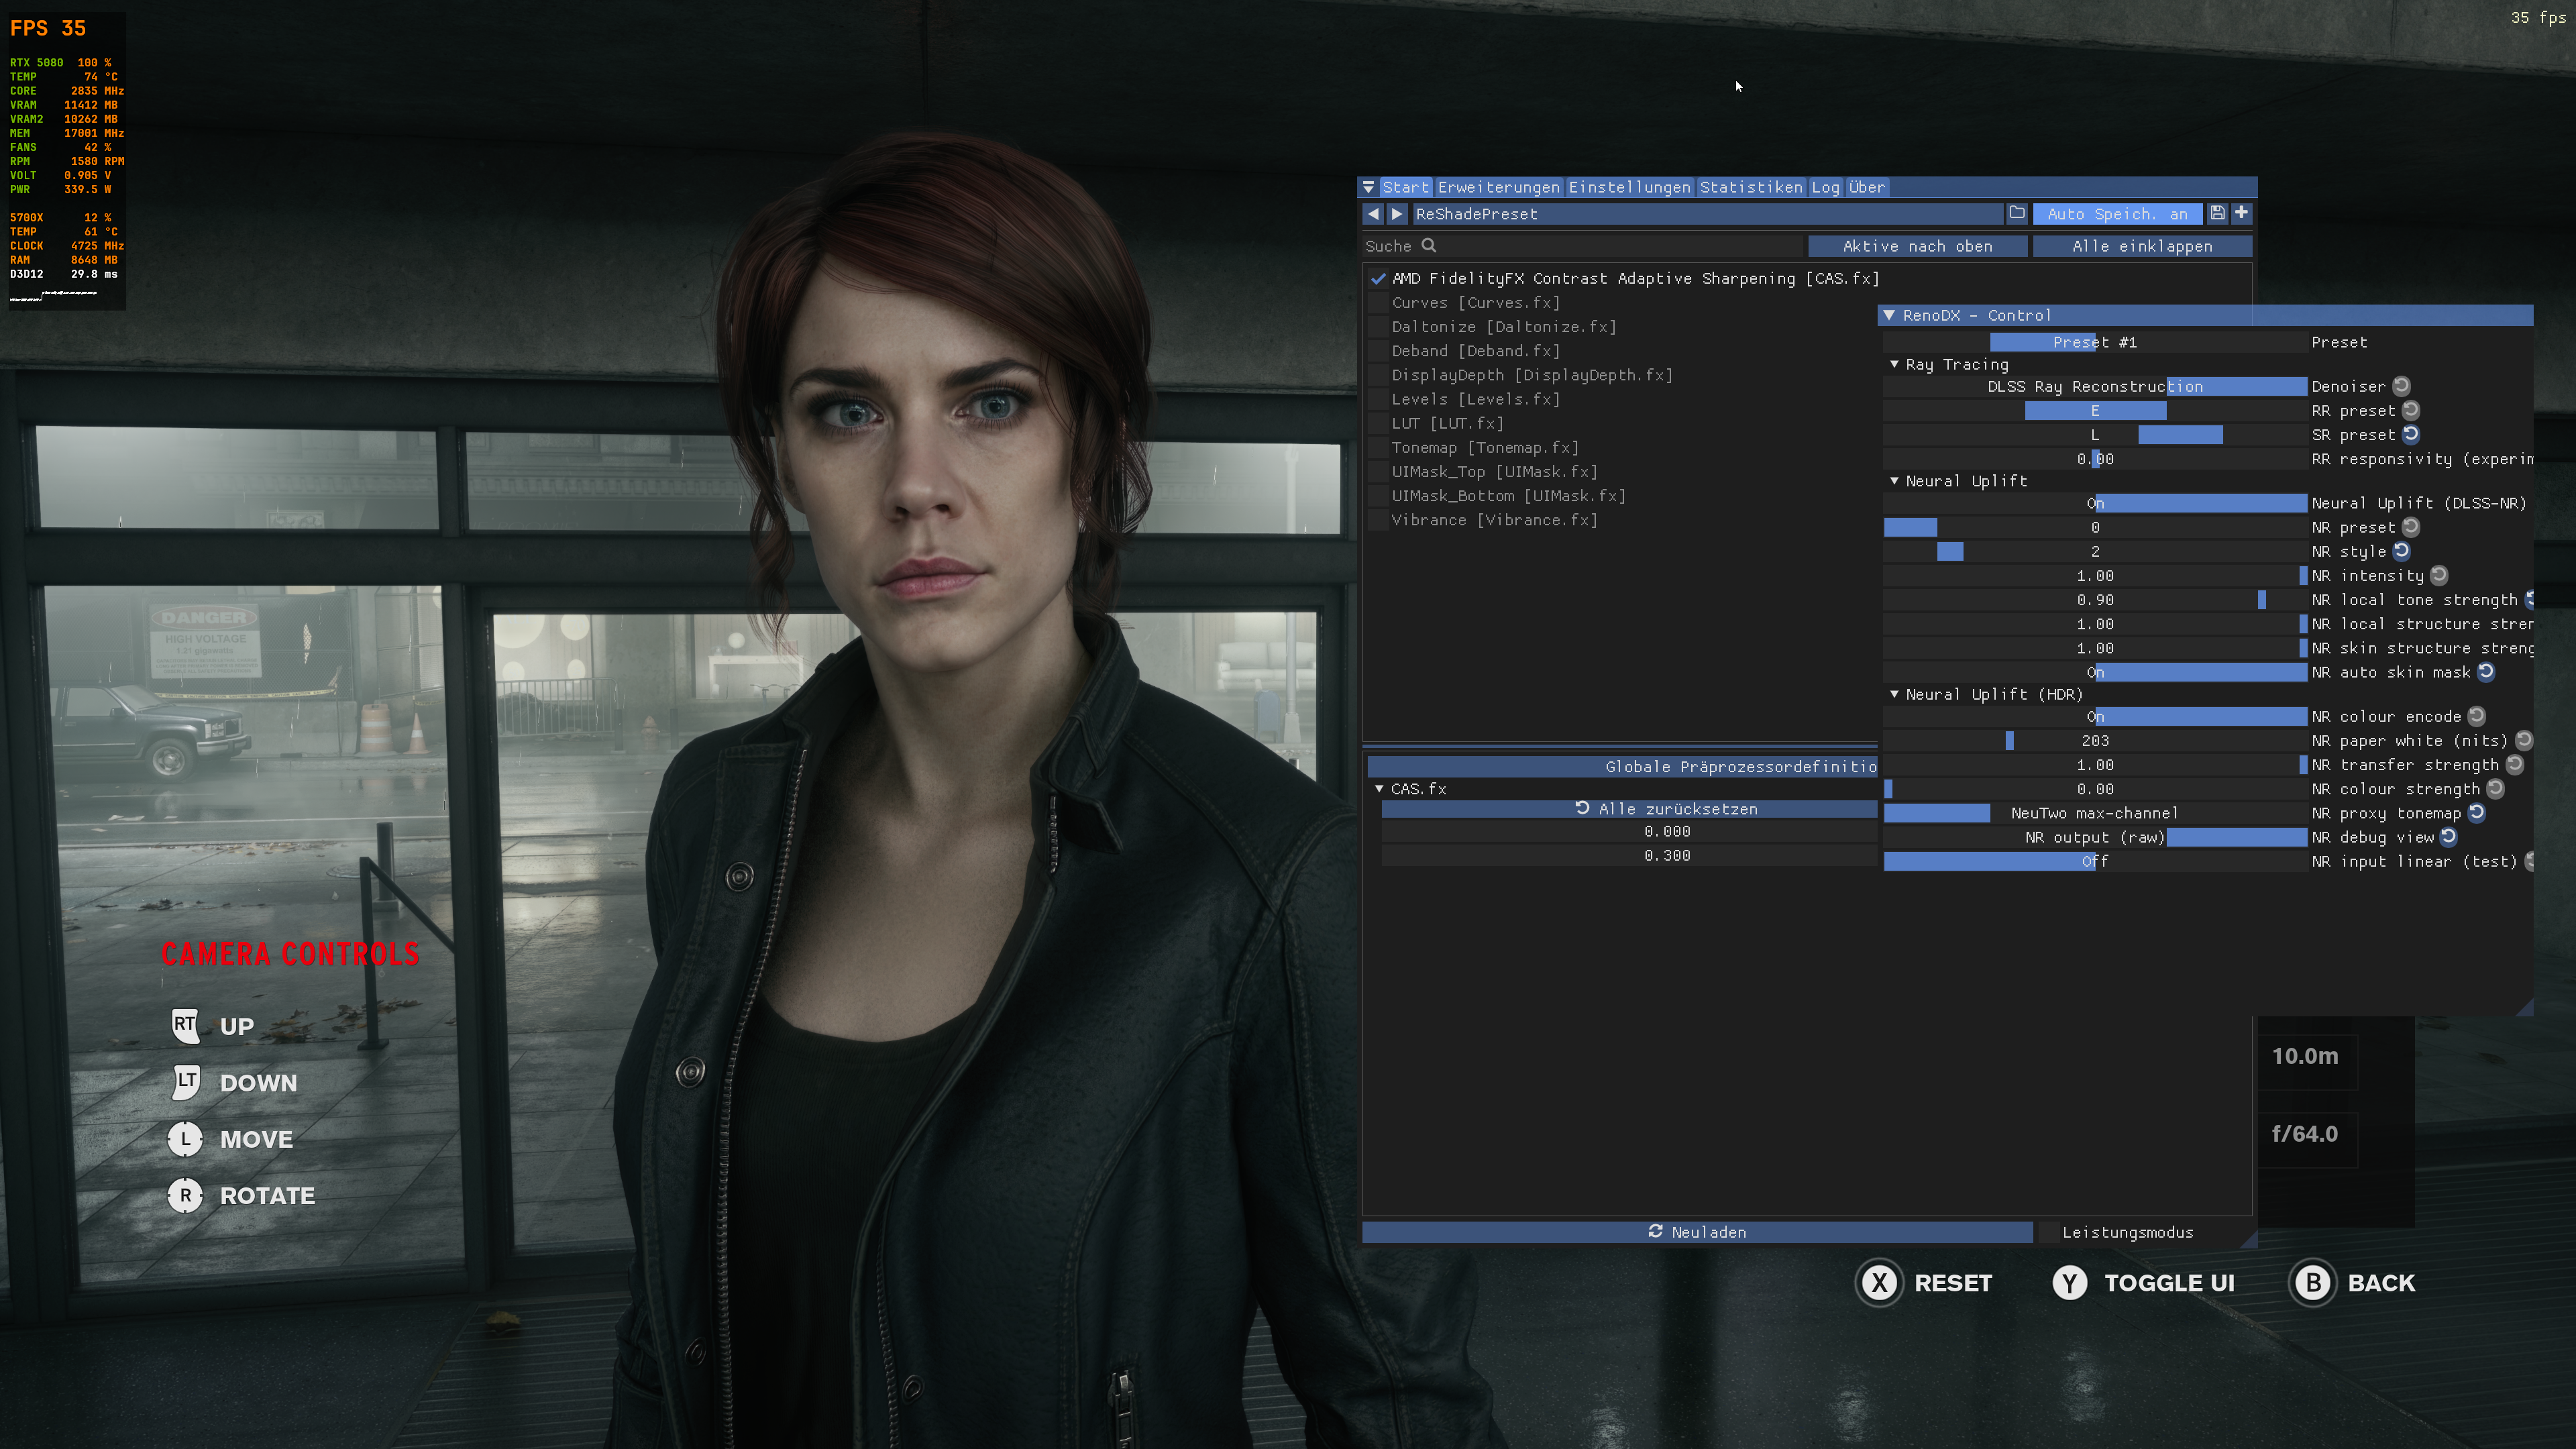Screen dimensions: 2576x1449
Task: Click the B button icon for Back
Action: pos(2313,1283)
